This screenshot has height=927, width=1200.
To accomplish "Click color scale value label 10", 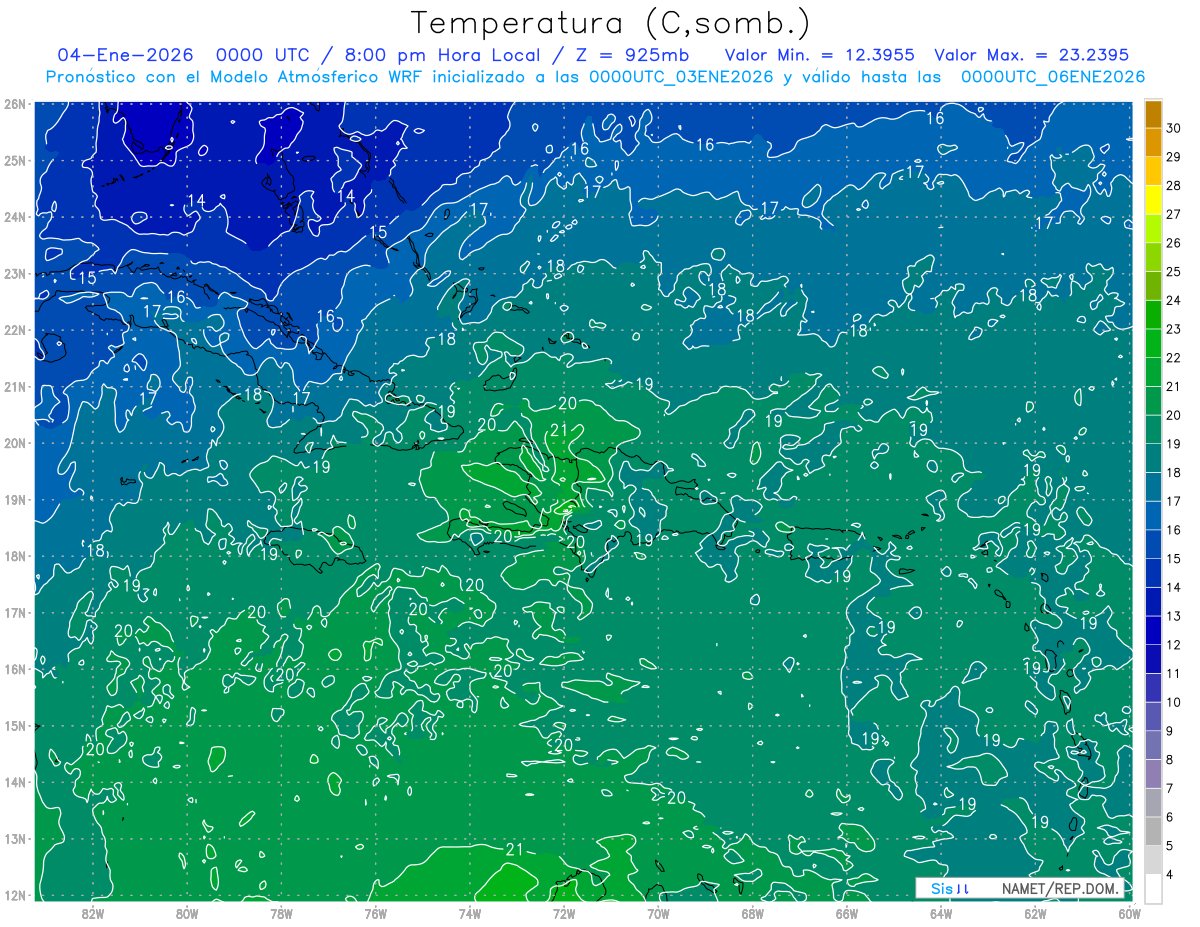I will (x=1174, y=702).
